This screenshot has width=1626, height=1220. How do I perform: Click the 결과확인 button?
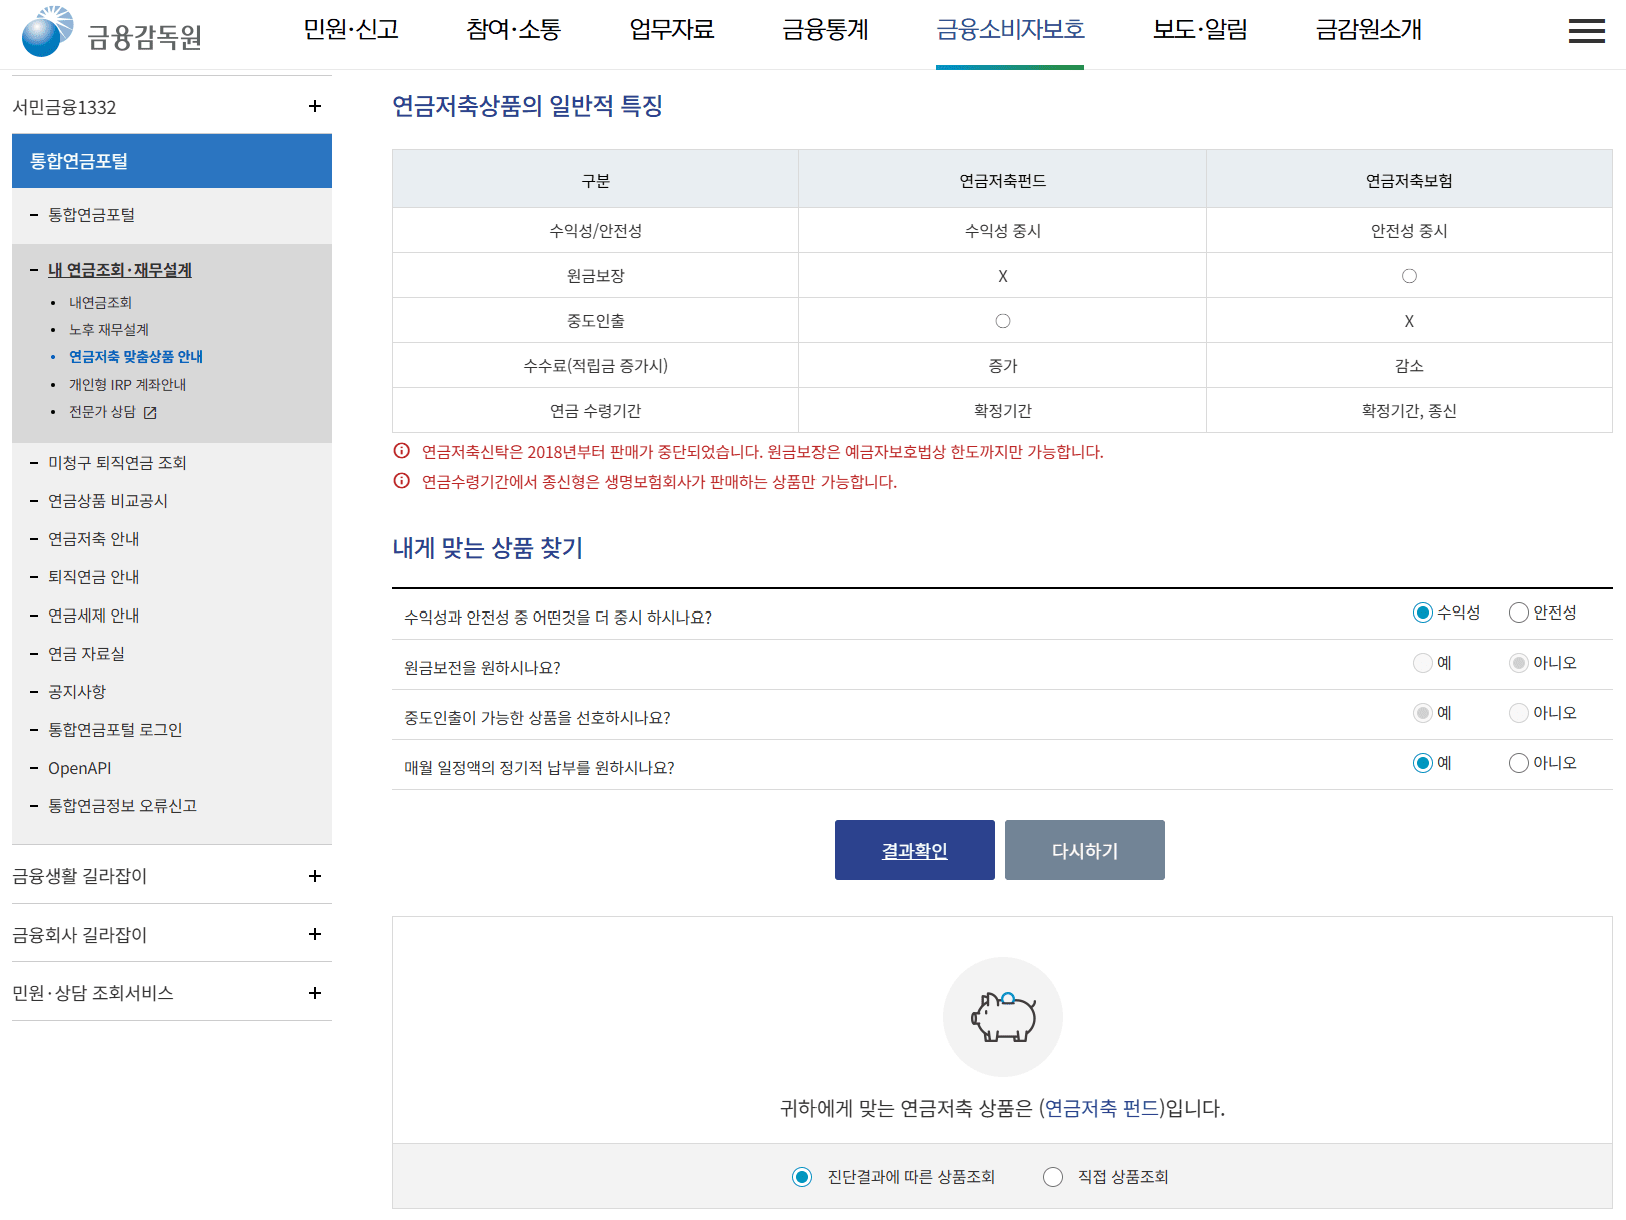915,850
